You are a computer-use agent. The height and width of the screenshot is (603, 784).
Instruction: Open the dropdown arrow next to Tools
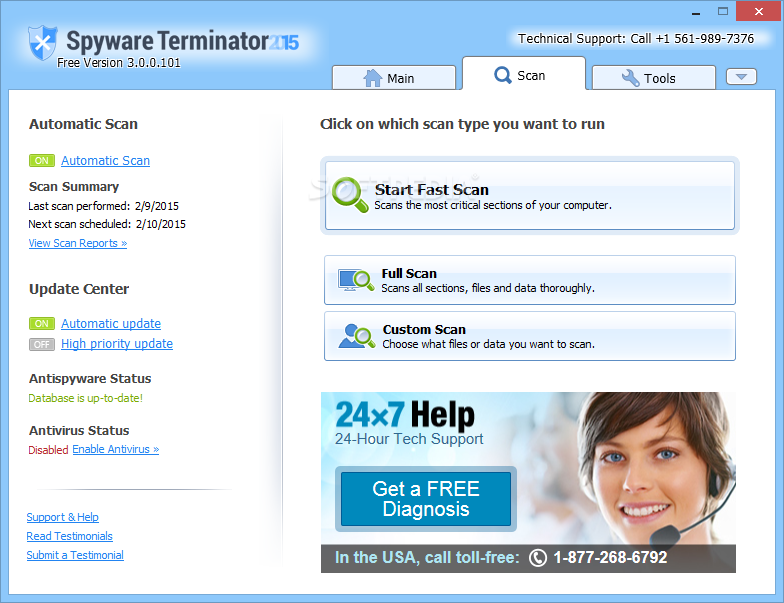pos(742,76)
